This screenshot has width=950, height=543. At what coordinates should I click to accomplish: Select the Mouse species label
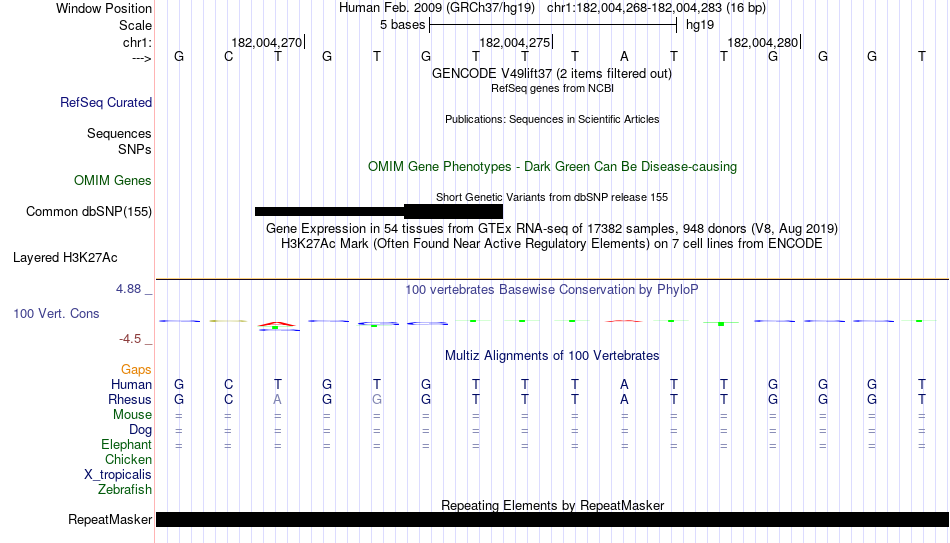pos(132,415)
